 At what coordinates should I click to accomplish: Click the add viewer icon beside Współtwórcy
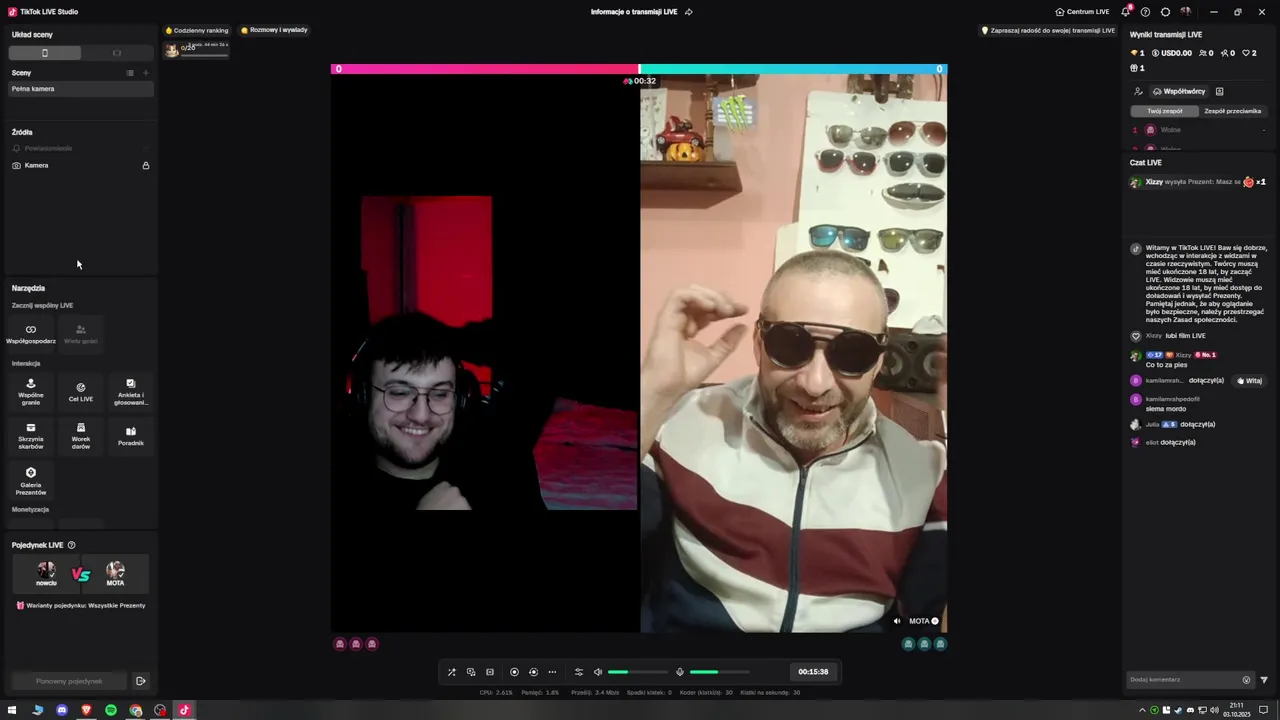[1138, 91]
